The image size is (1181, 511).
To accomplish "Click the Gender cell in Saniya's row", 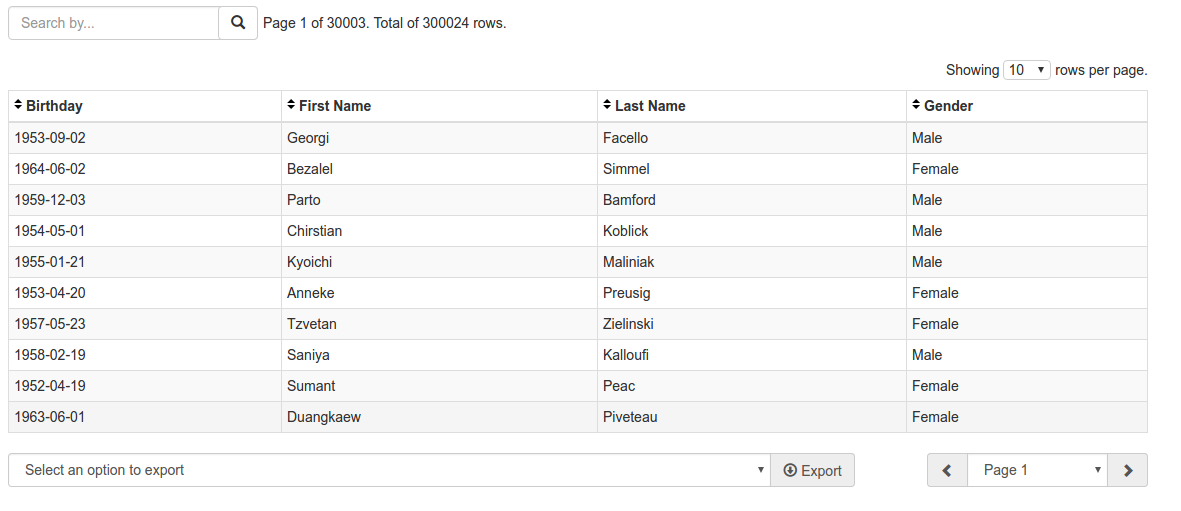I will coord(927,355).
